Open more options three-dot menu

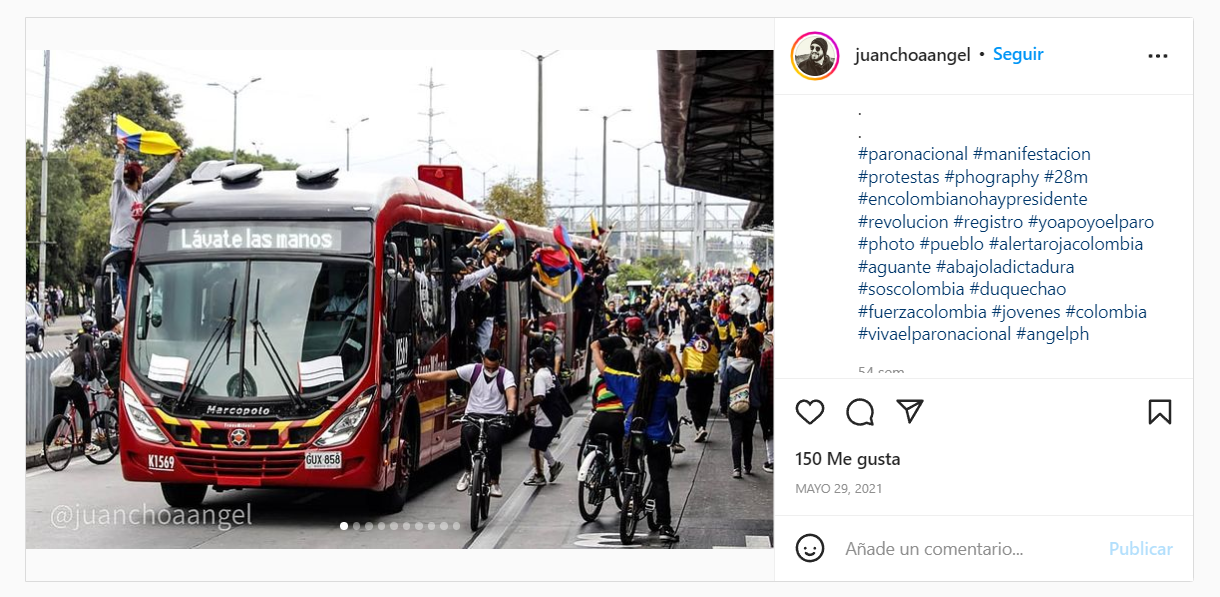pos(1158,56)
